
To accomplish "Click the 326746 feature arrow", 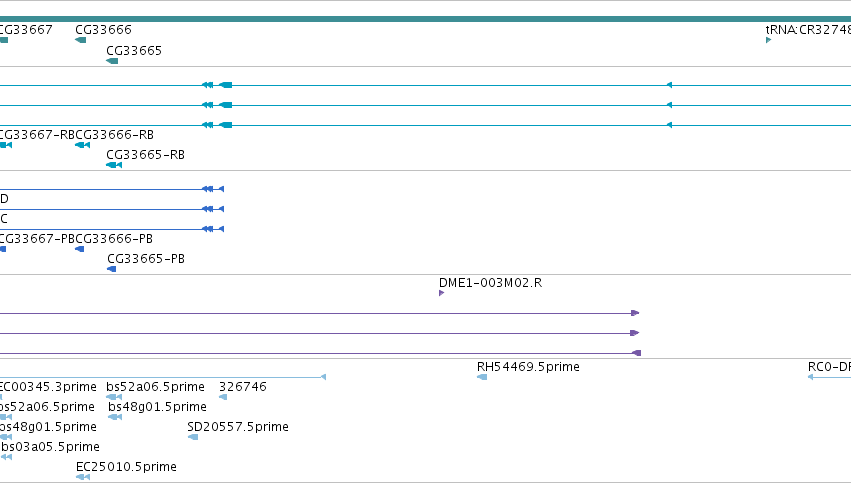I will (223, 397).
